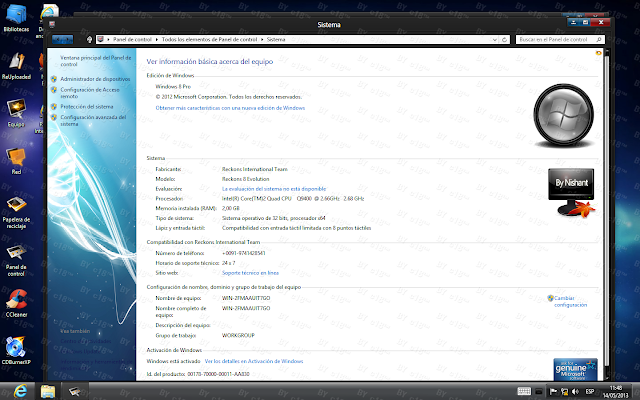
Task: Click the ESP input language indicator
Action: [x=590, y=391]
